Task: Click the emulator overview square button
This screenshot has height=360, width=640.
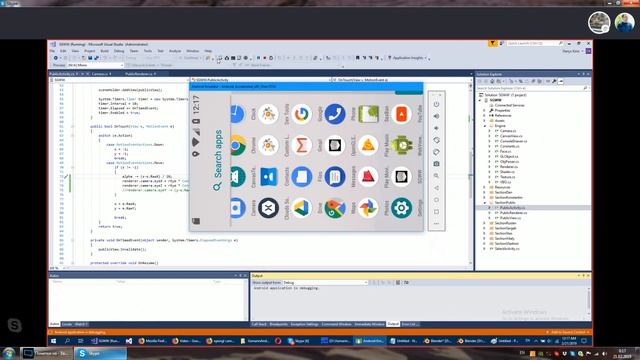Action: click(x=436, y=212)
